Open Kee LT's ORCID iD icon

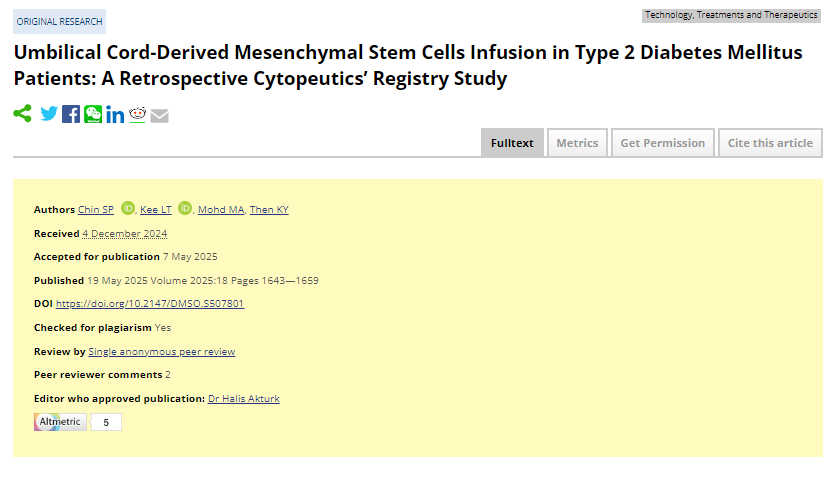pyautogui.click(x=185, y=208)
